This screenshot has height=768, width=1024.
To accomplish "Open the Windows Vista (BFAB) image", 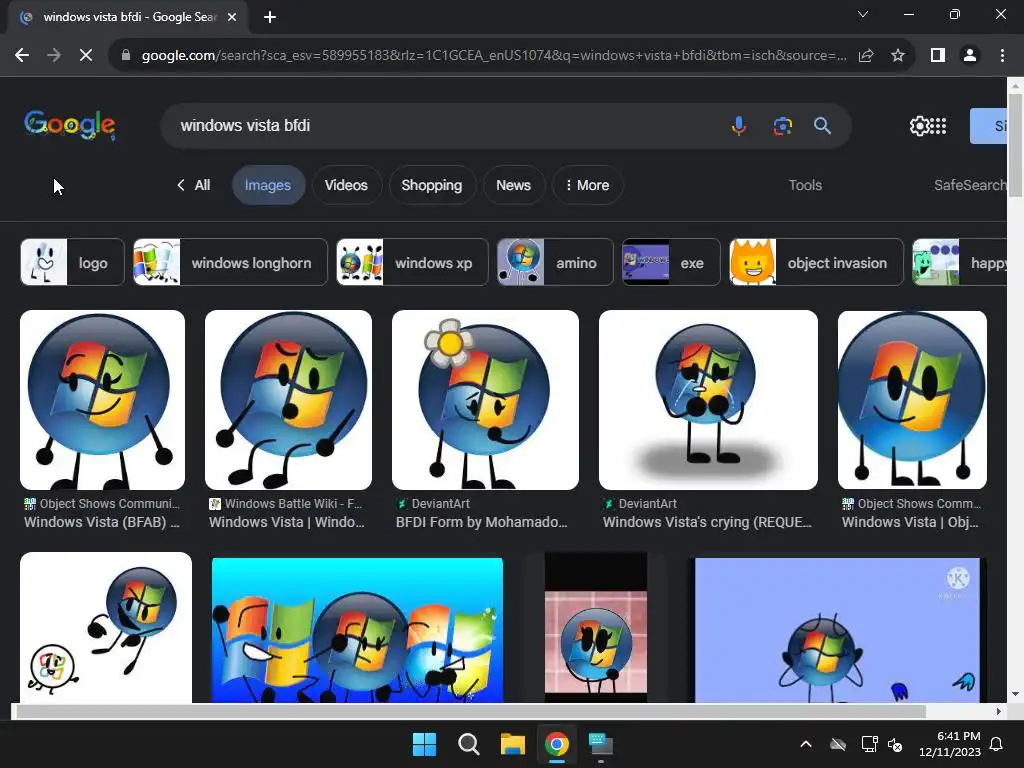I will point(103,400).
